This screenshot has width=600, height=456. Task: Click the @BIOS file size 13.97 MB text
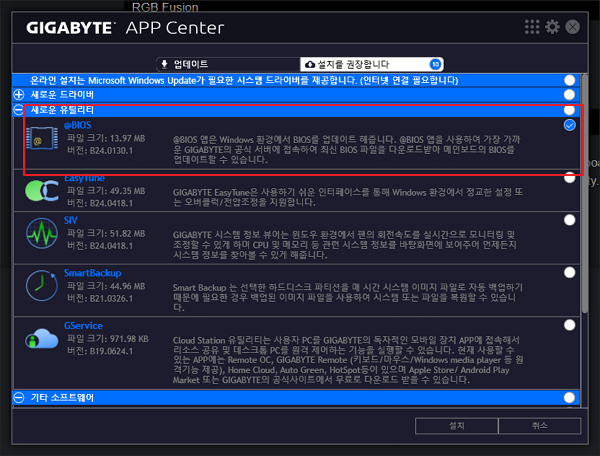[106, 138]
